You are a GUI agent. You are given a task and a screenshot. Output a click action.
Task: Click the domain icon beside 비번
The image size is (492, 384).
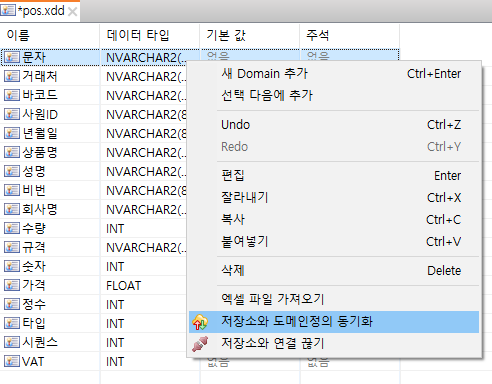(12, 190)
